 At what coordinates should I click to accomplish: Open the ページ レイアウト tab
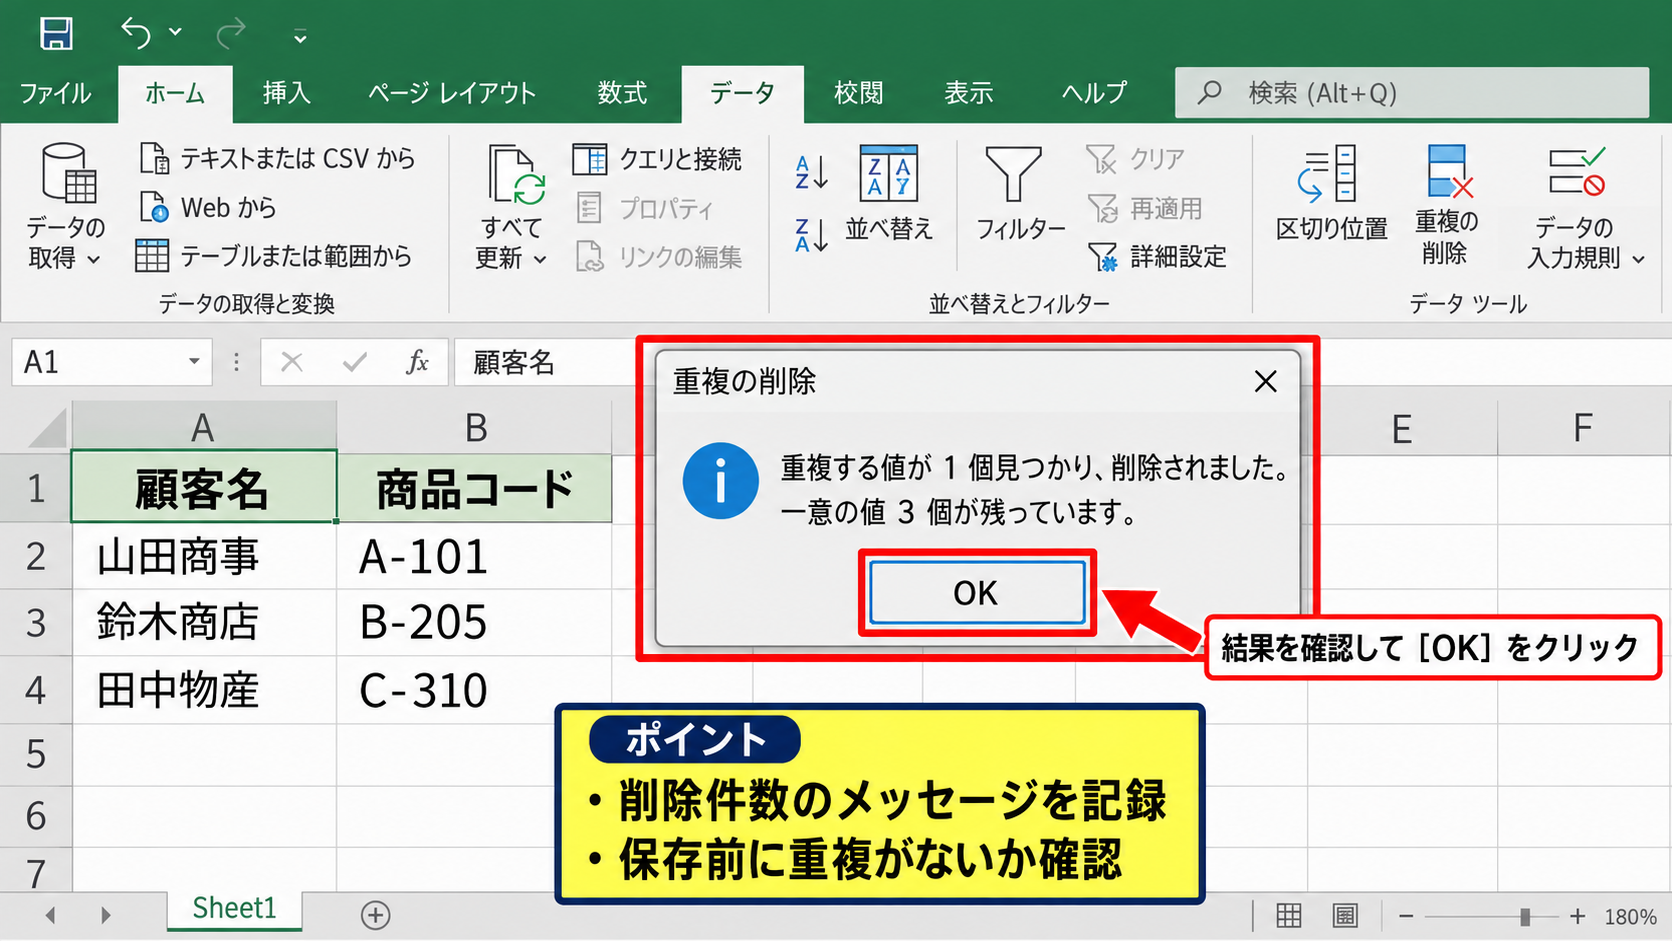point(452,93)
